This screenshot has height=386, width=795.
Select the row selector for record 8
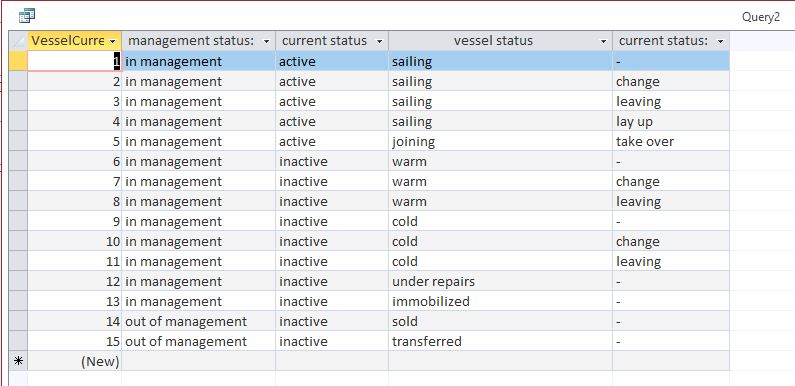[18, 201]
